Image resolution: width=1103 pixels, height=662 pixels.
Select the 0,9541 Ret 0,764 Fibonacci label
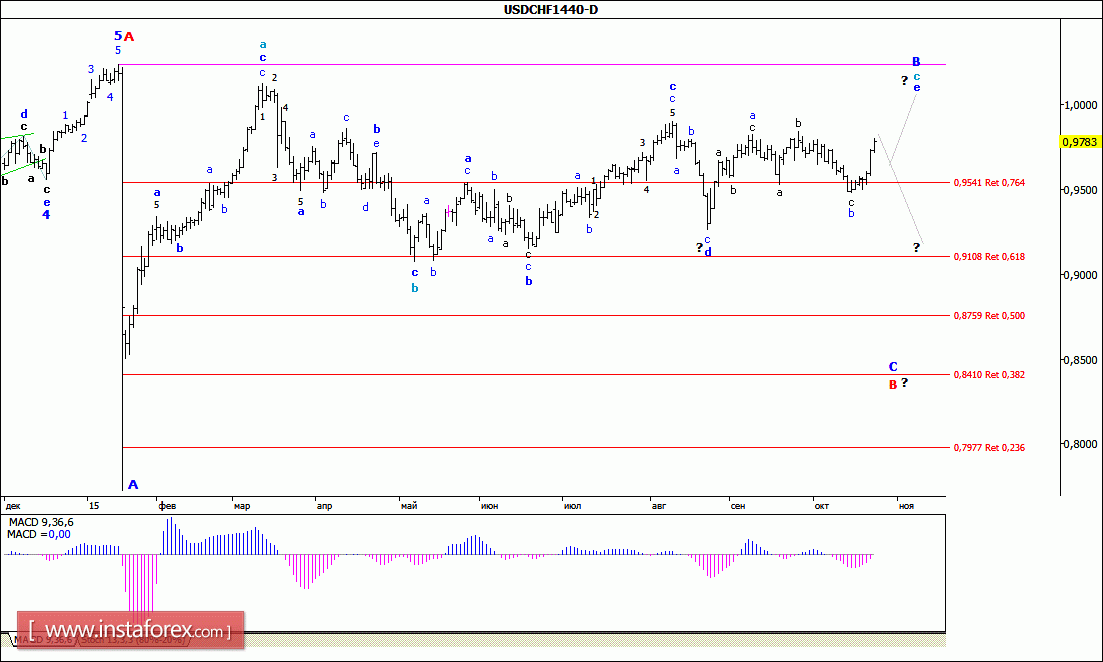pyautogui.click(x=988, y=183)
